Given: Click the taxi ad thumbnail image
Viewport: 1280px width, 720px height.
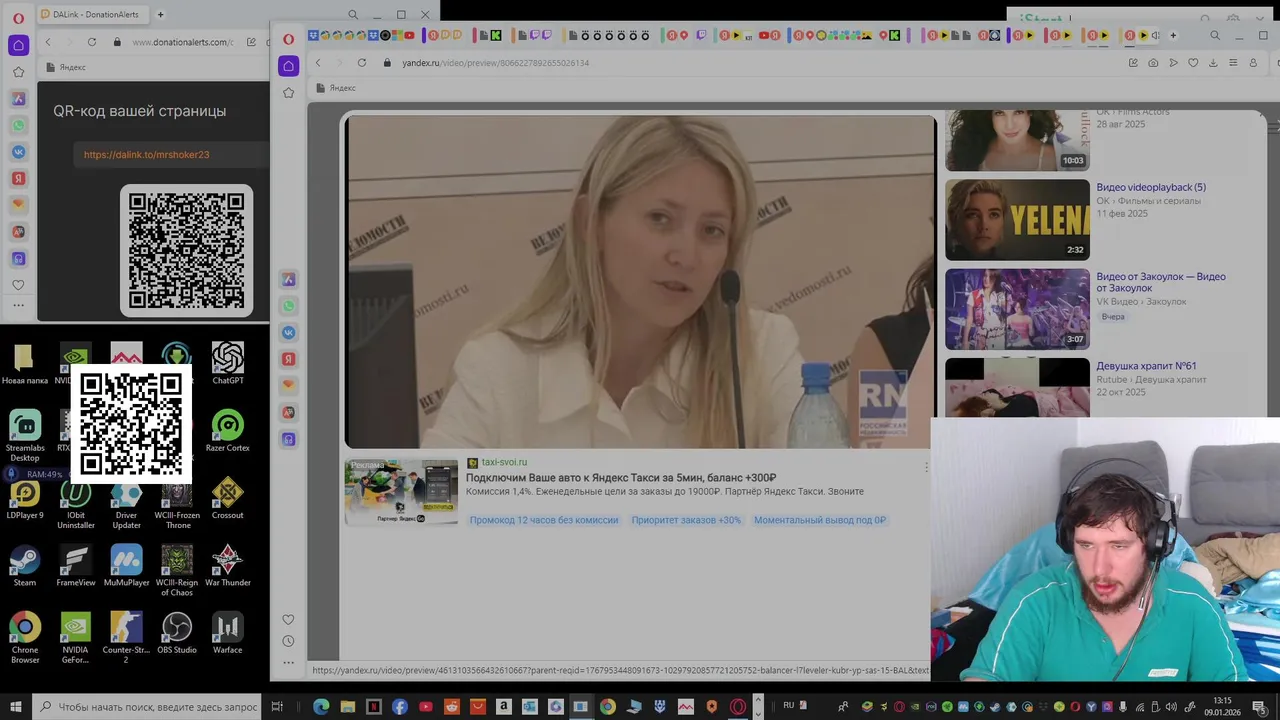Looking at the screenshot, I should (x=401, y=492).
